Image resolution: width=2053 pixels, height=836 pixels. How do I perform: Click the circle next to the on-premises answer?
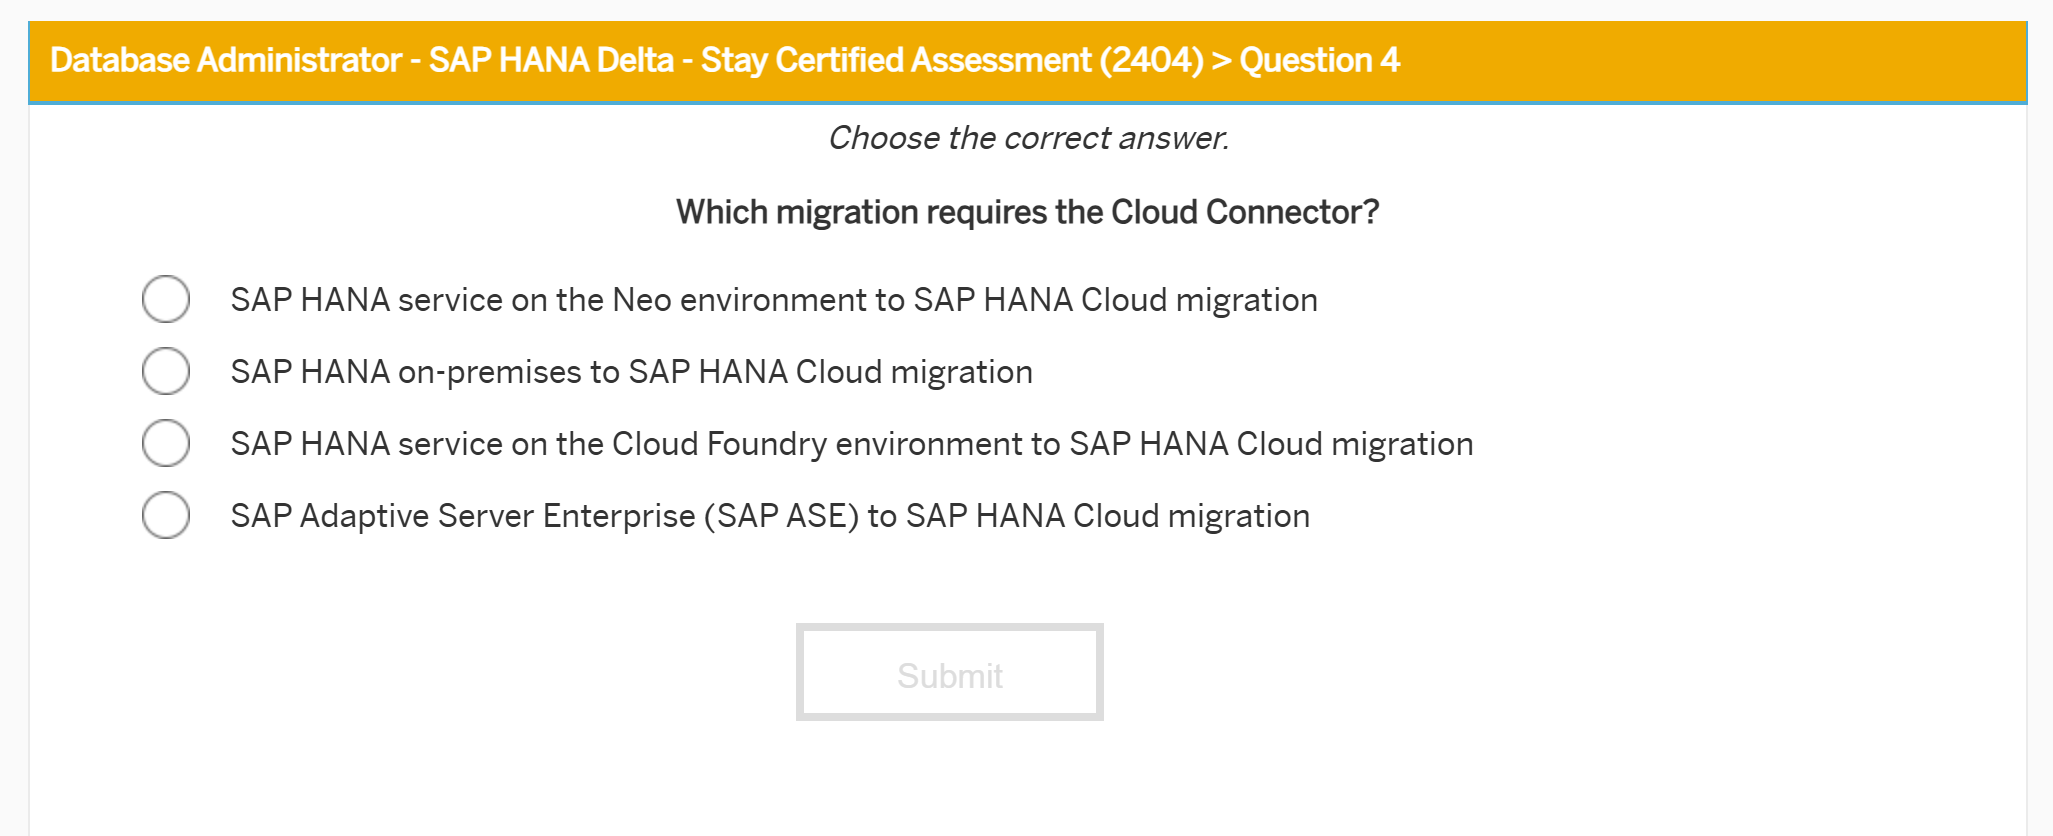click(166, 371)
